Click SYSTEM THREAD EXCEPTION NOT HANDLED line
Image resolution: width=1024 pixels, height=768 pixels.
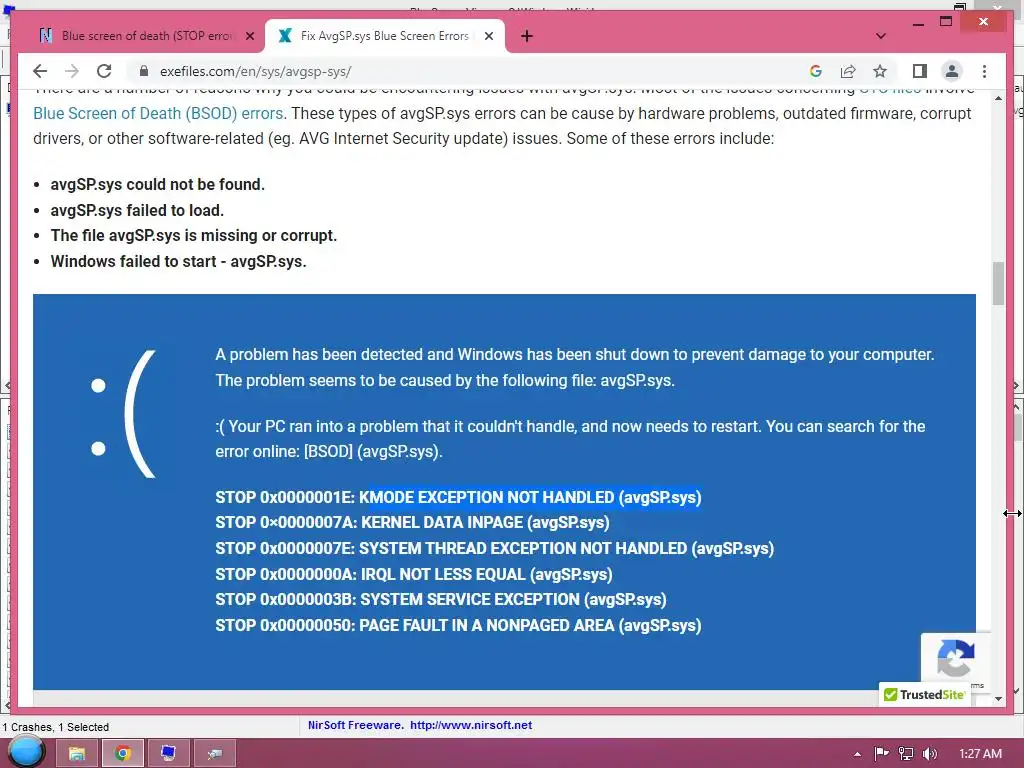tap(494, 548)
